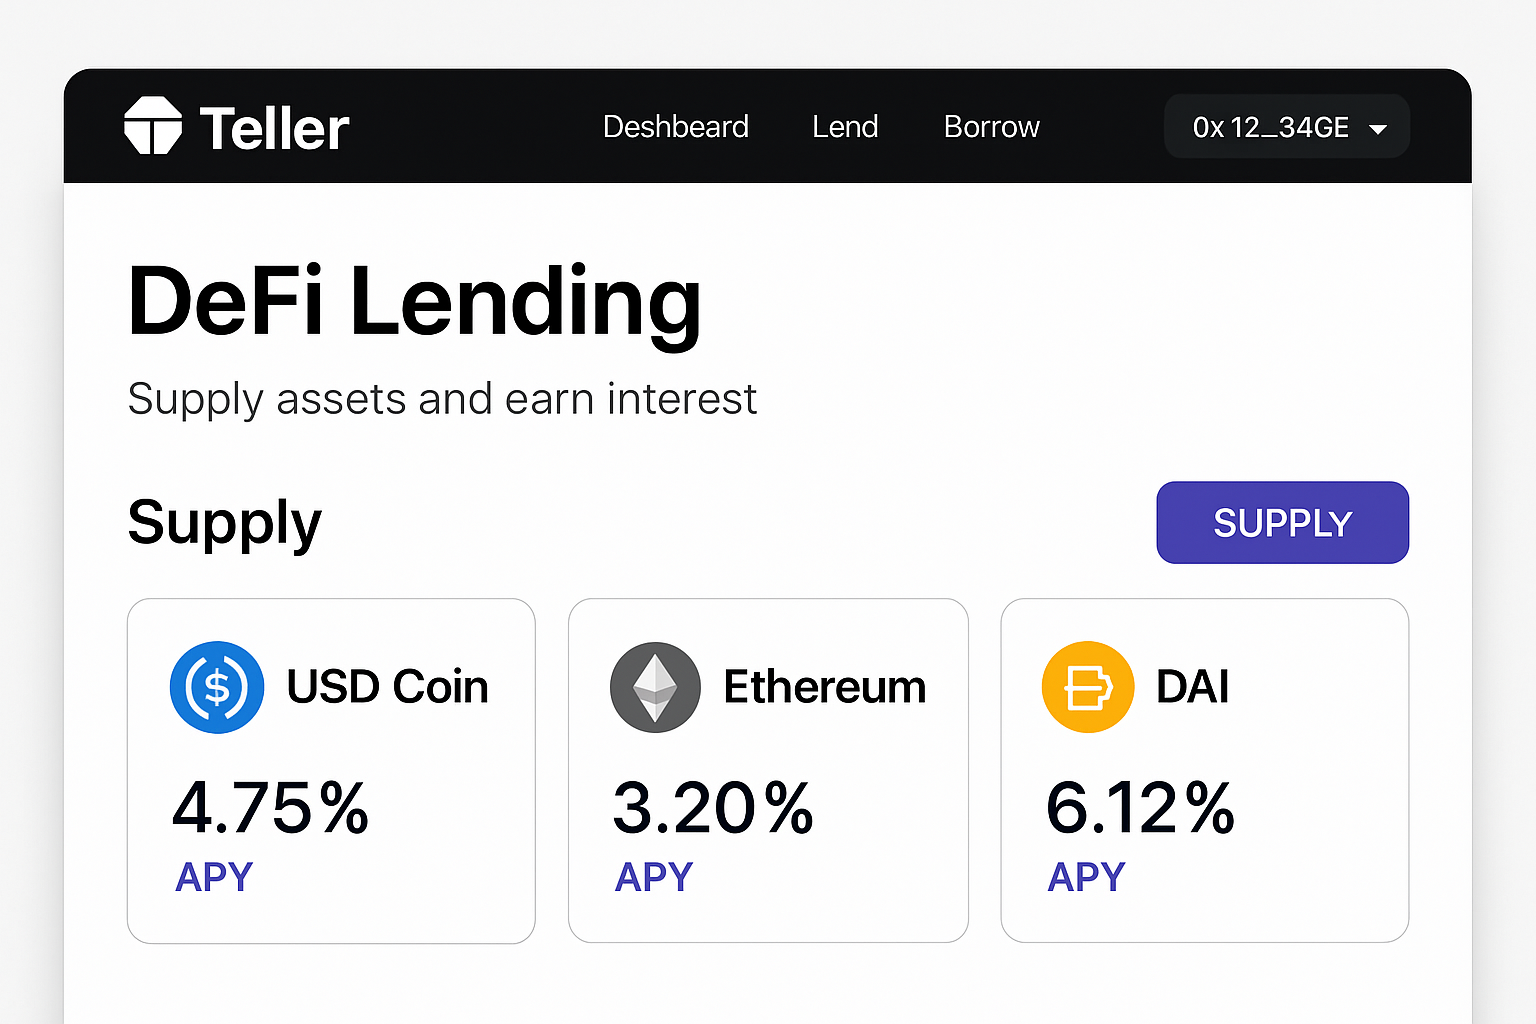
Task: Click the APY link under USD Coin
Action: point(213,876)
